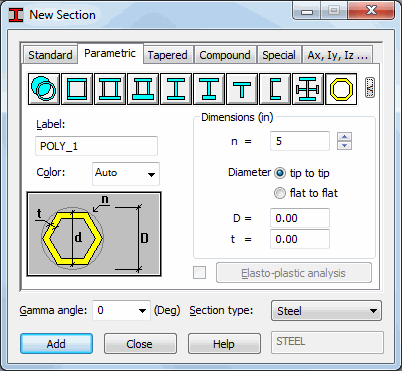Enable tip to tip diameter option
The width and height of the screenshot is (402, 371).
pos(280,173)
